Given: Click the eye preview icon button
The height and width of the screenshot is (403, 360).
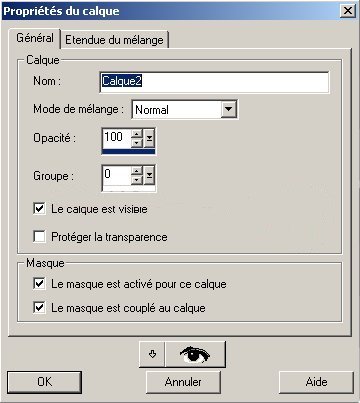Looking at the screenshot, I should pyautogui.click(x=195, y=354).
